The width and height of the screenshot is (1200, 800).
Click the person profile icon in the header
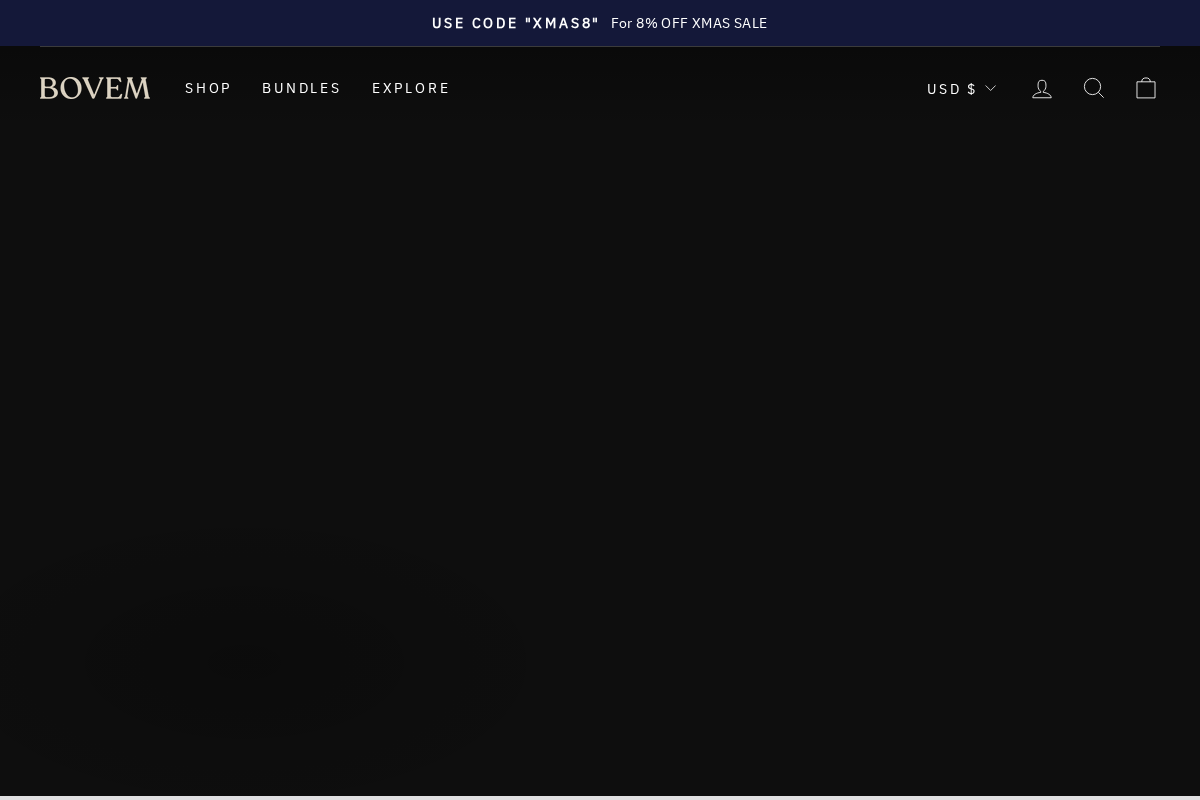click(x=1042, y=88)
